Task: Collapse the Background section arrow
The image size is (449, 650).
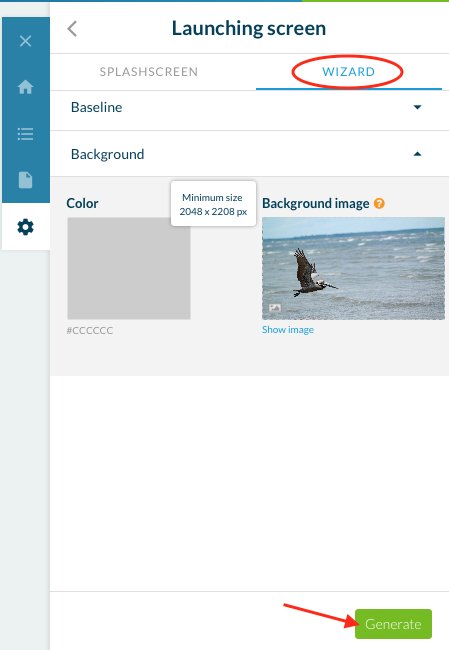Action: pos(417,154)
